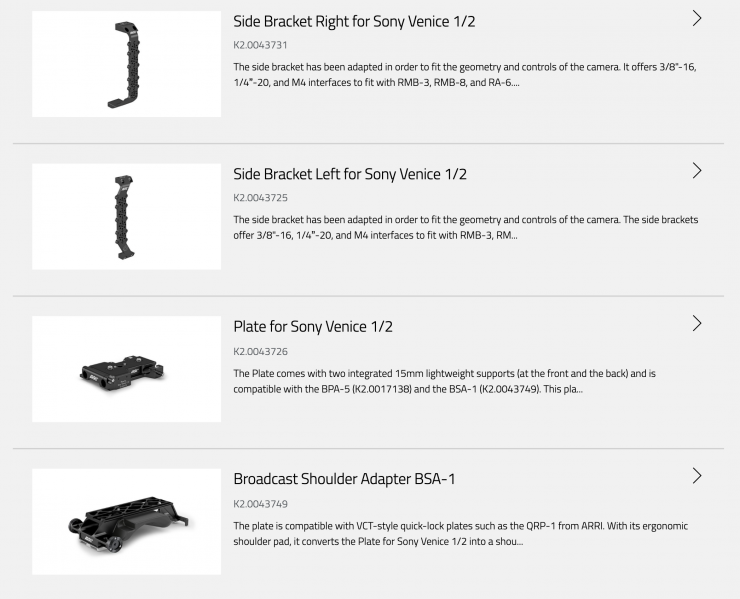Expand the Side Bracket Right chevron arrow
Screen dimensions: 740x599
(697, 19)
